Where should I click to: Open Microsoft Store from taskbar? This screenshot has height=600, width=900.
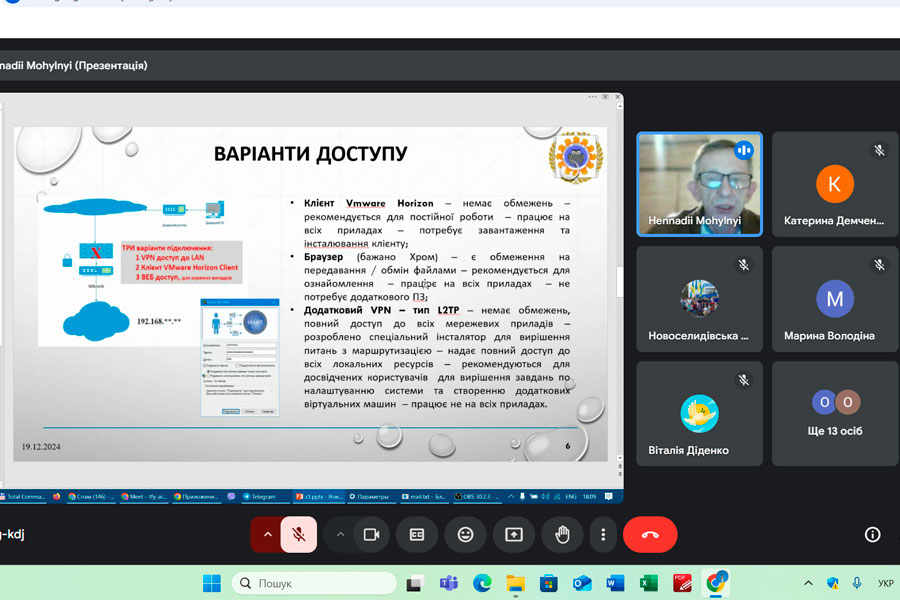549,583
